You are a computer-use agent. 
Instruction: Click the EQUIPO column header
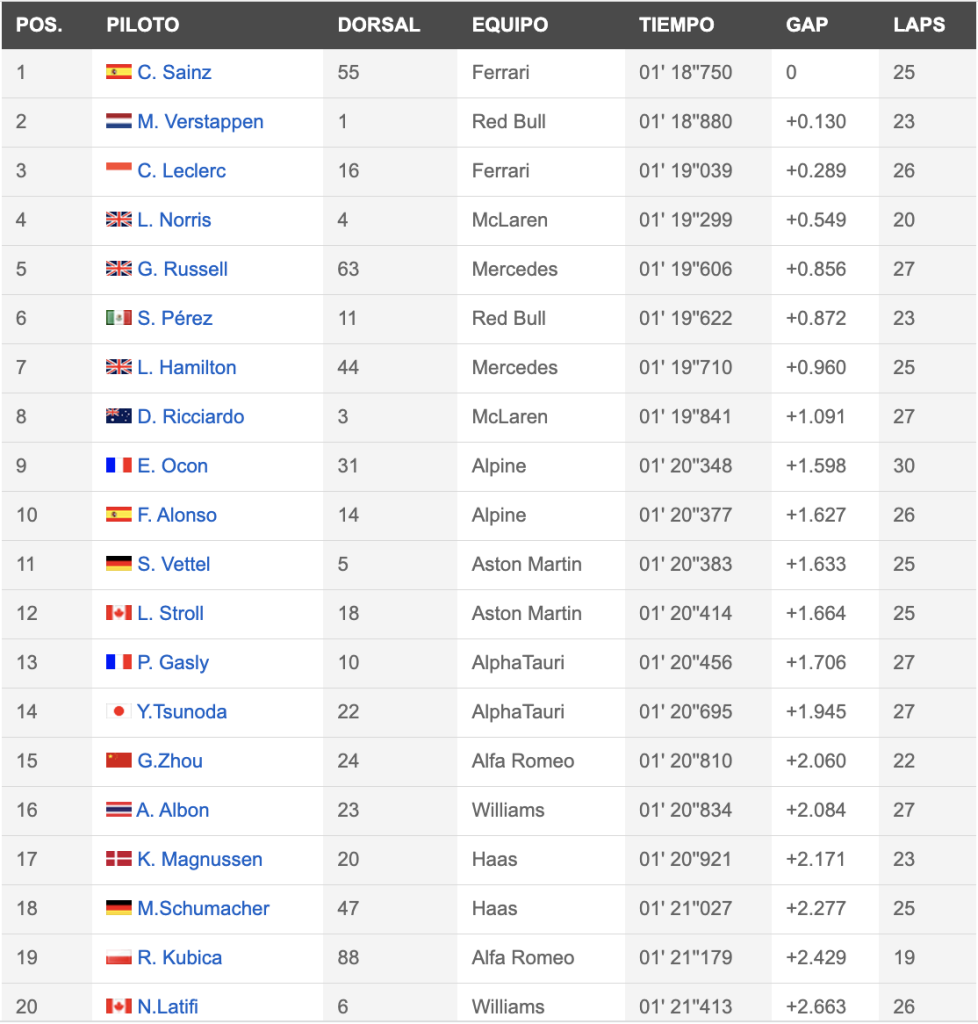pyautogui.click(x=510, y=25)
